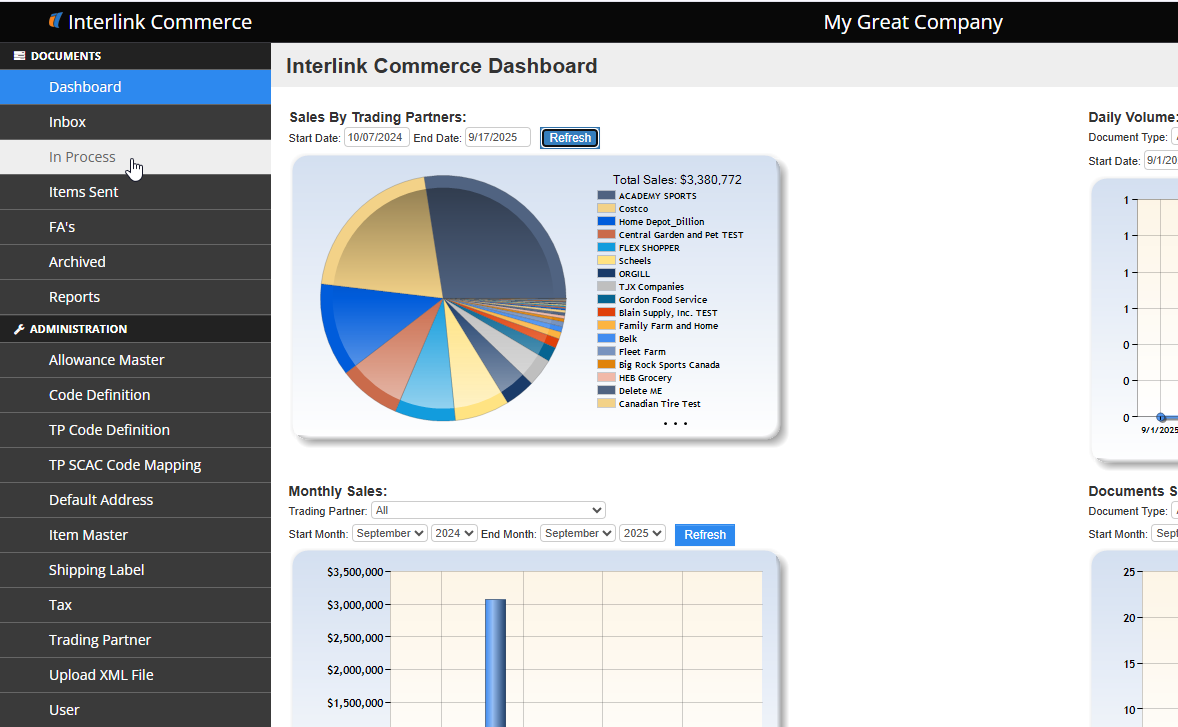Refresh the Sales By Trading Partners chart
The image size is (1178, 727).
569,138
